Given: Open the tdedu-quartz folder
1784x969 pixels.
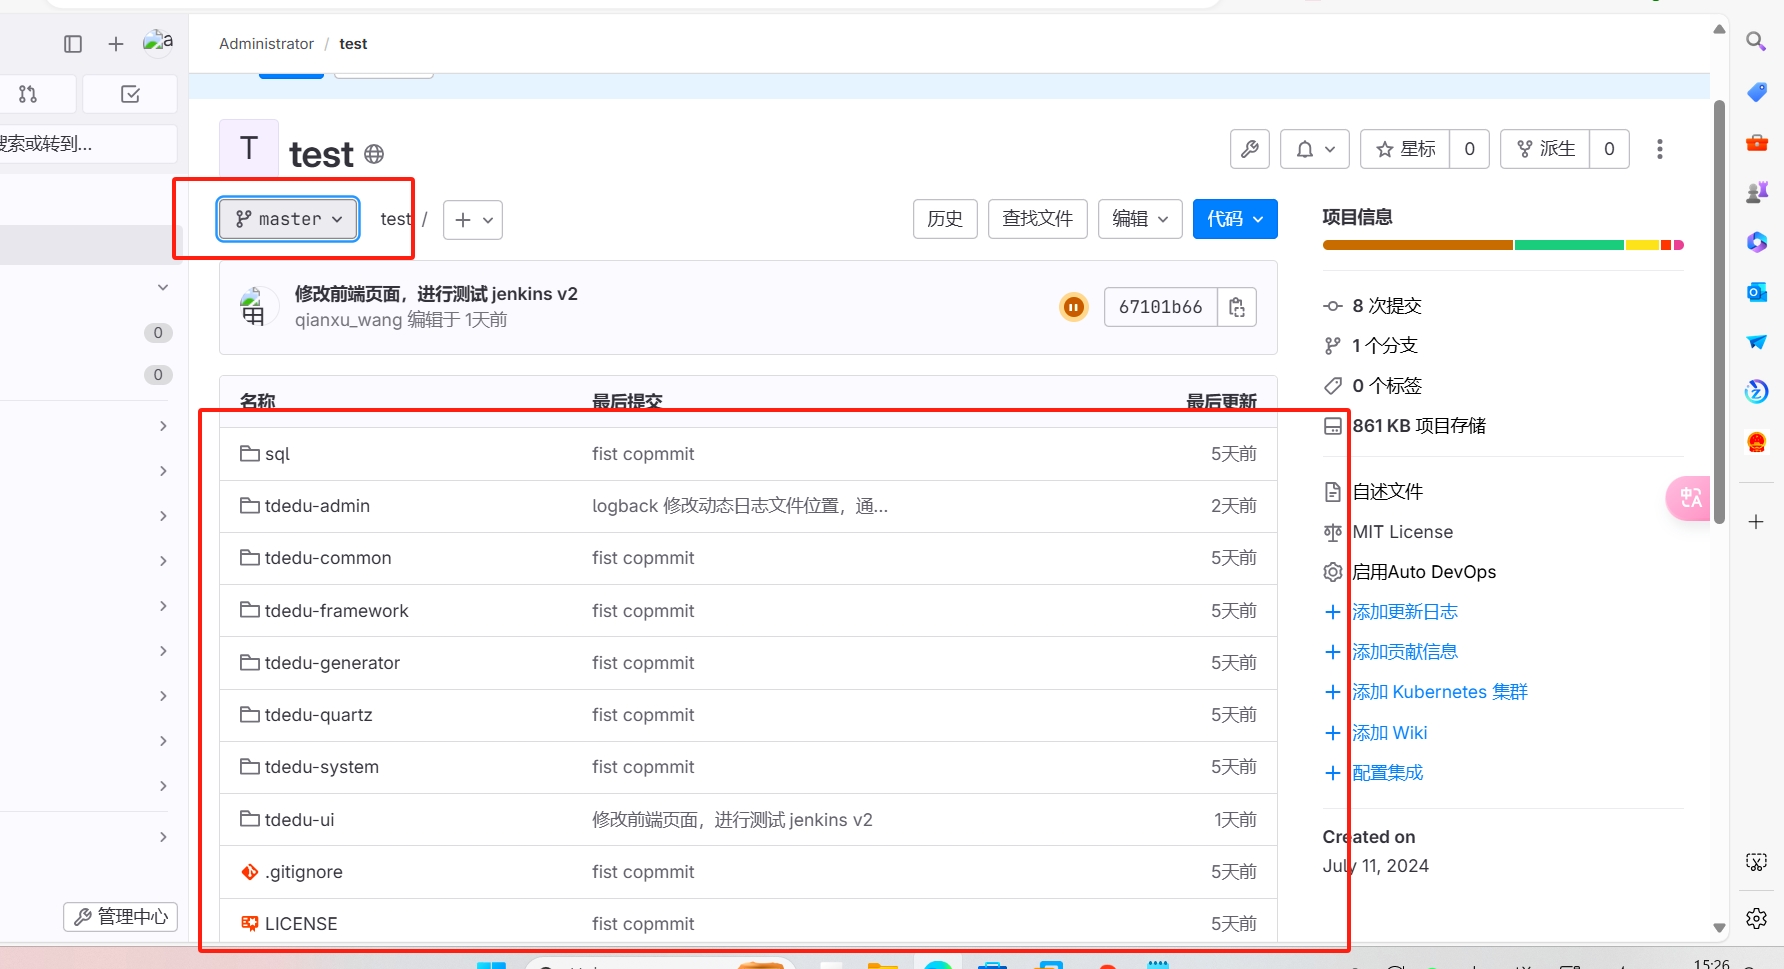Looking at the screenshot, I should coord(318,715).
